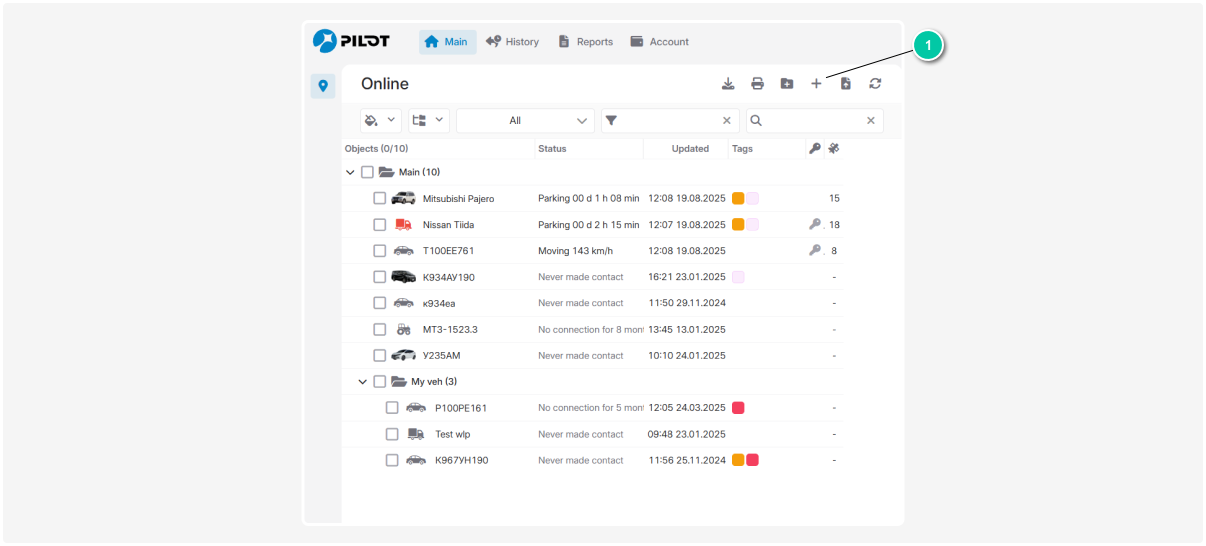1206x546 pixels.
Task: Switch to the History tab
Action: coord(512,42)
